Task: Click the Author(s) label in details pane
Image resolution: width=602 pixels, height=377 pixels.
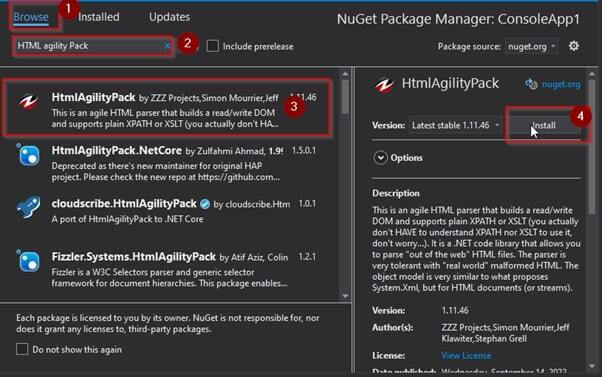Action: coord(392,327)
